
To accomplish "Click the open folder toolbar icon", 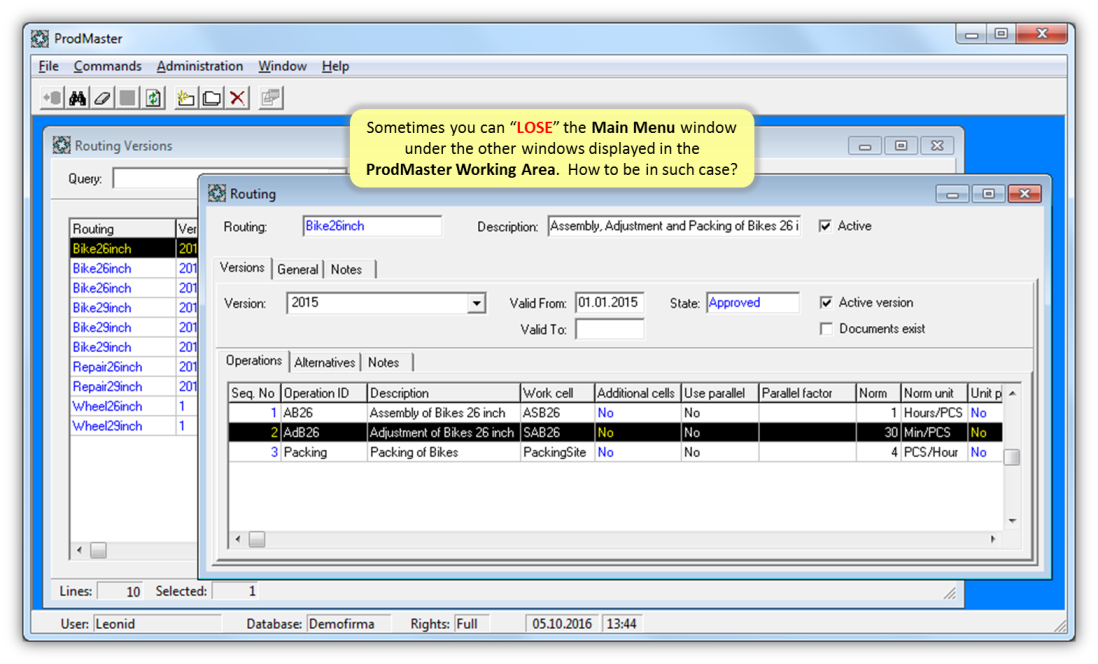I will pyautogui.click(x=211, y=97).
